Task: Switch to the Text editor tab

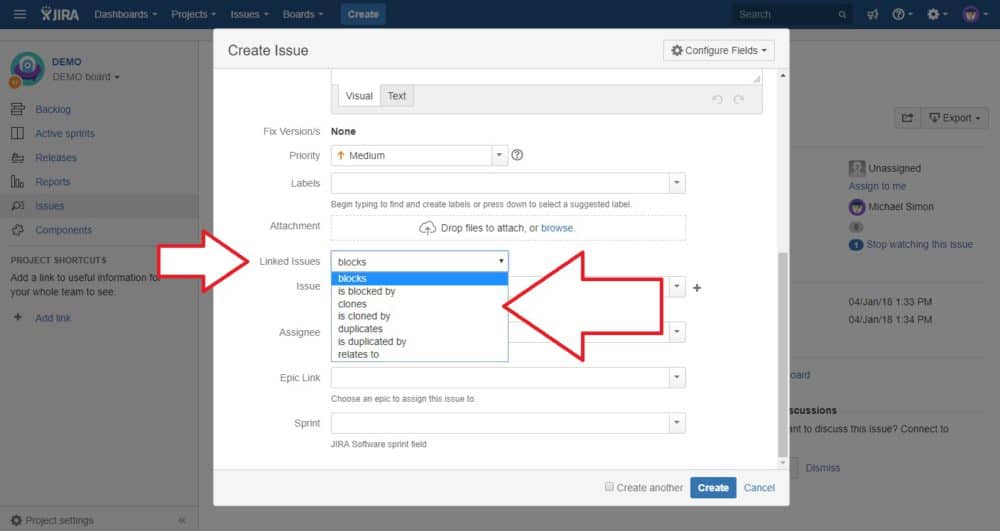Action: click(x=397, y=96)
